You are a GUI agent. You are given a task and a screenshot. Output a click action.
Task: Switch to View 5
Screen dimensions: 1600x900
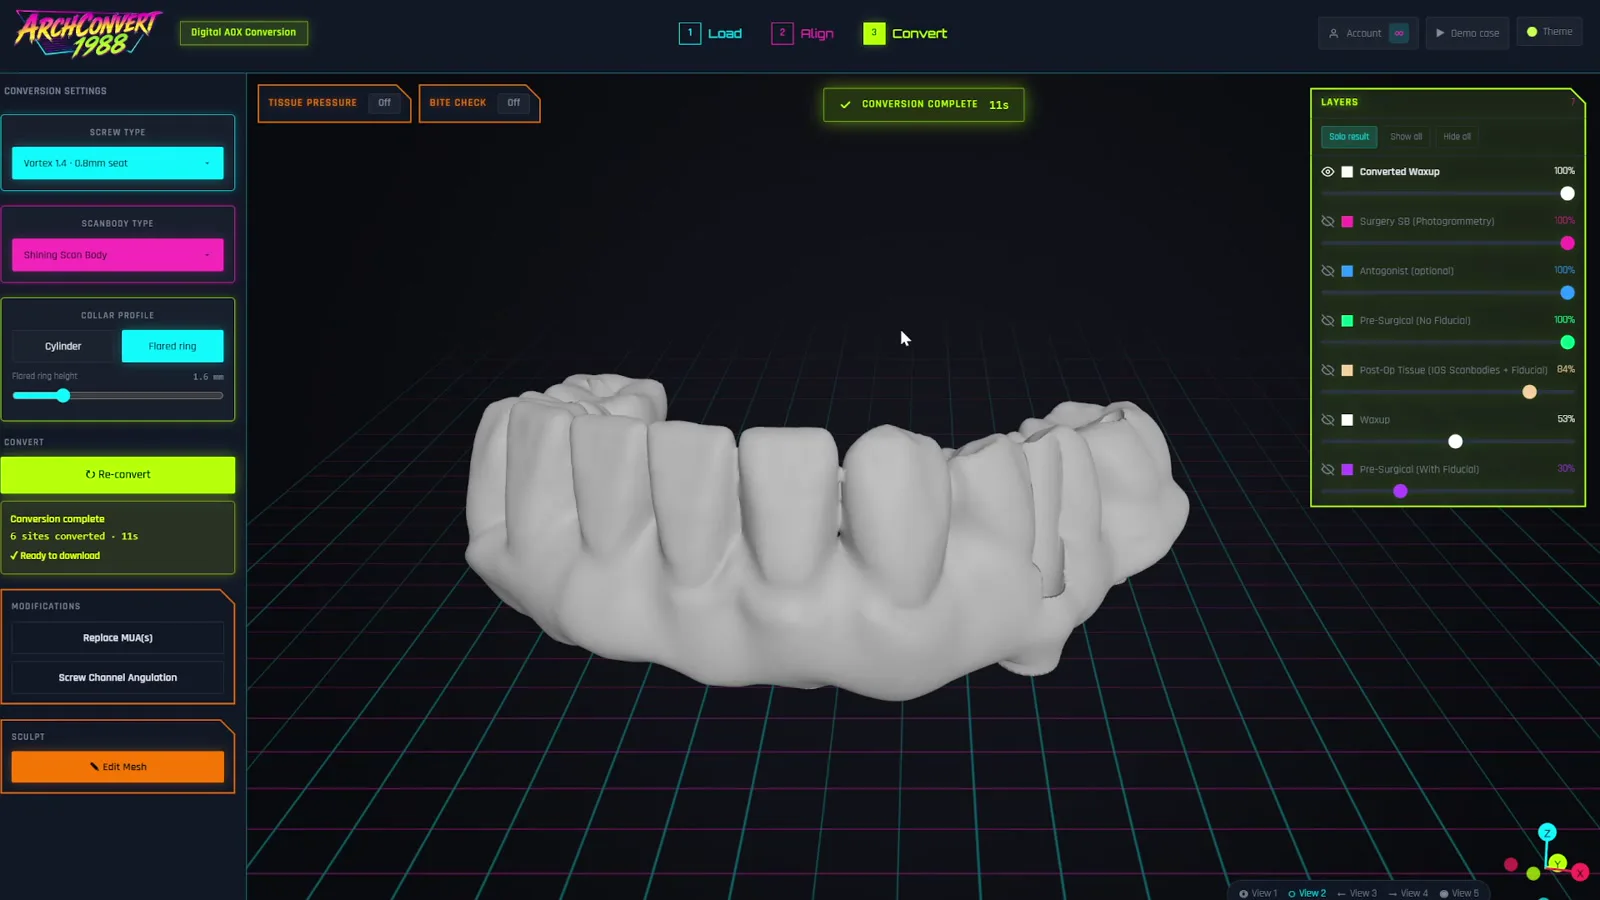(x=1459, y=893)
